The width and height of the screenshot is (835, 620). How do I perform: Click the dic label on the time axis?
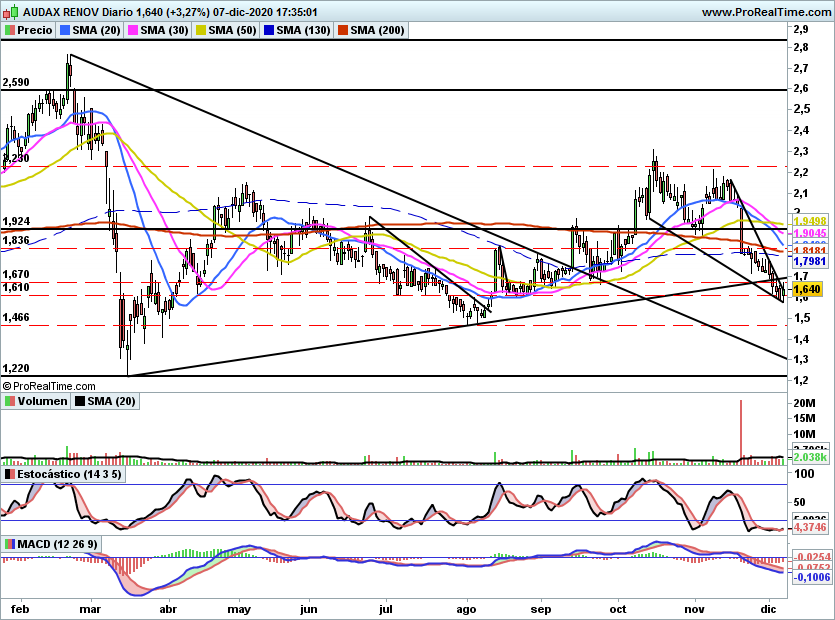pyautogui.click(x=768, y=609)
